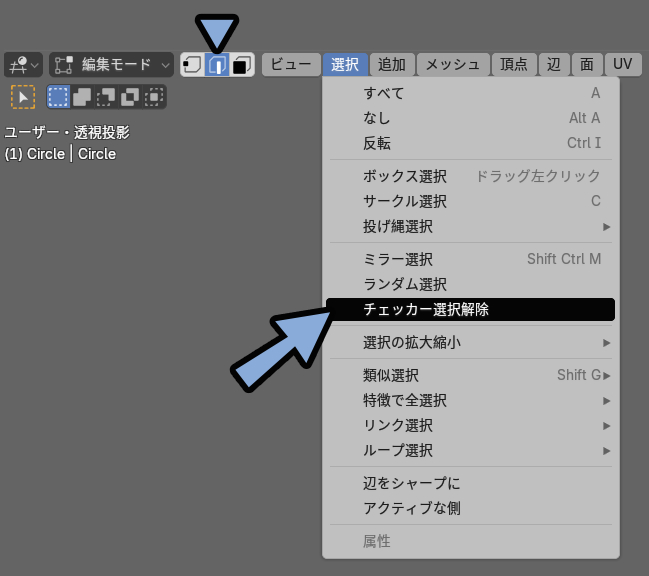Expand the 選択の拡大縮小 submenu
Viewport: 649px width, 576px height.
[471, 343]
